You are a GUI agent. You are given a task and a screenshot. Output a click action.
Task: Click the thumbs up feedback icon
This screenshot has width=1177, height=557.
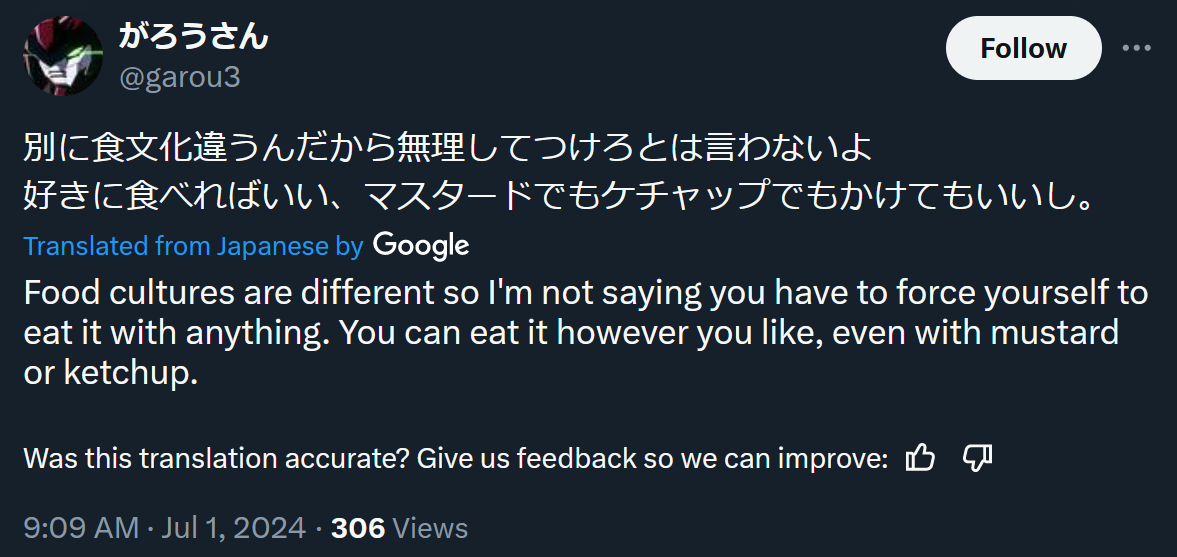(x=920, y=458)
